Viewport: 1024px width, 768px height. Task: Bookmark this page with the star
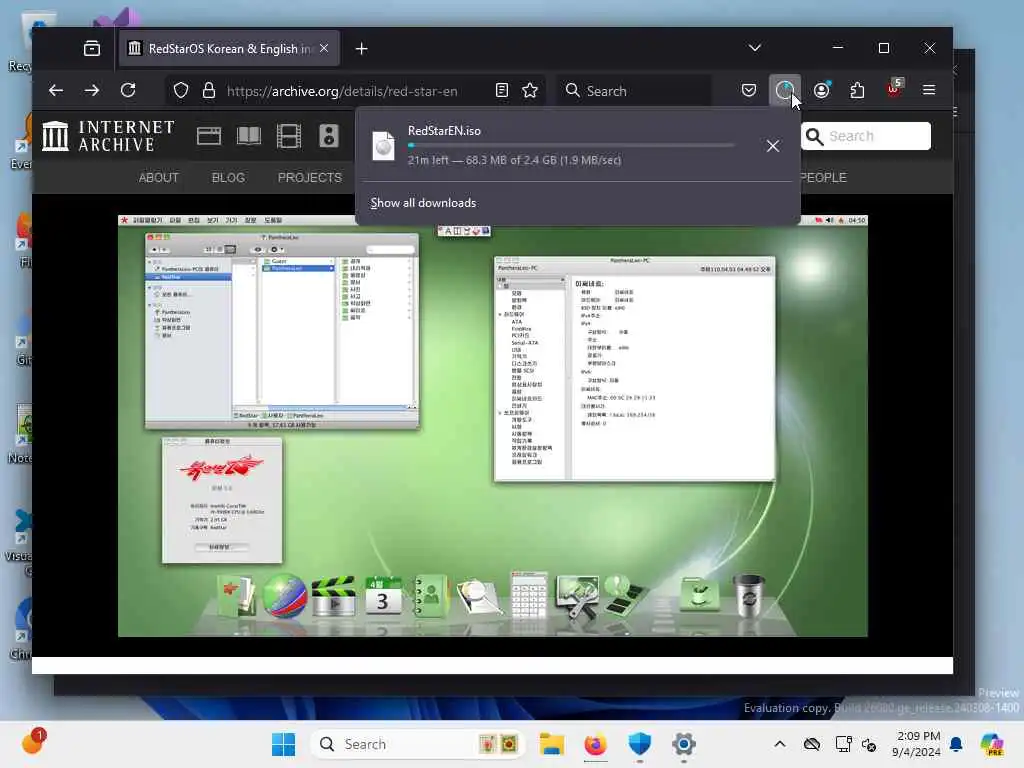(530, 90)
